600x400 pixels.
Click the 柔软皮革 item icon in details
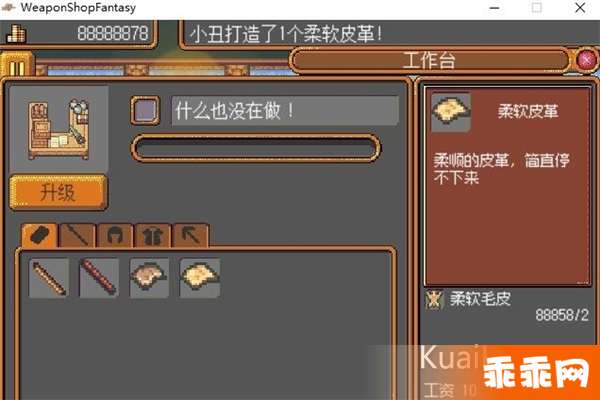pos(451,111)
